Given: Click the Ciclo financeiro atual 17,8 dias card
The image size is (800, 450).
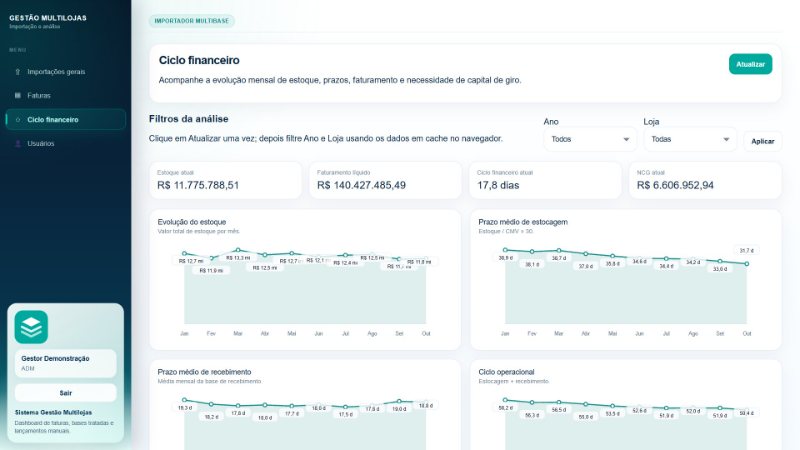Looking at the screenshot, I should 545,180.
